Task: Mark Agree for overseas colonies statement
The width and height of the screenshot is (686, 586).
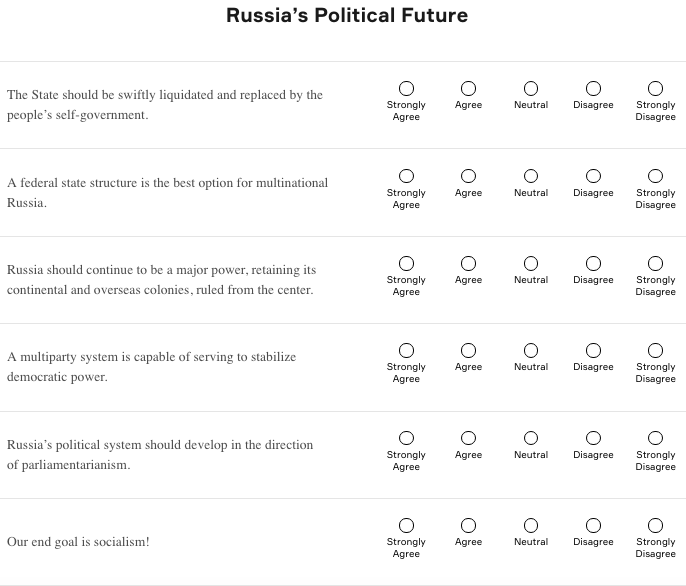Action: [469, 263]
